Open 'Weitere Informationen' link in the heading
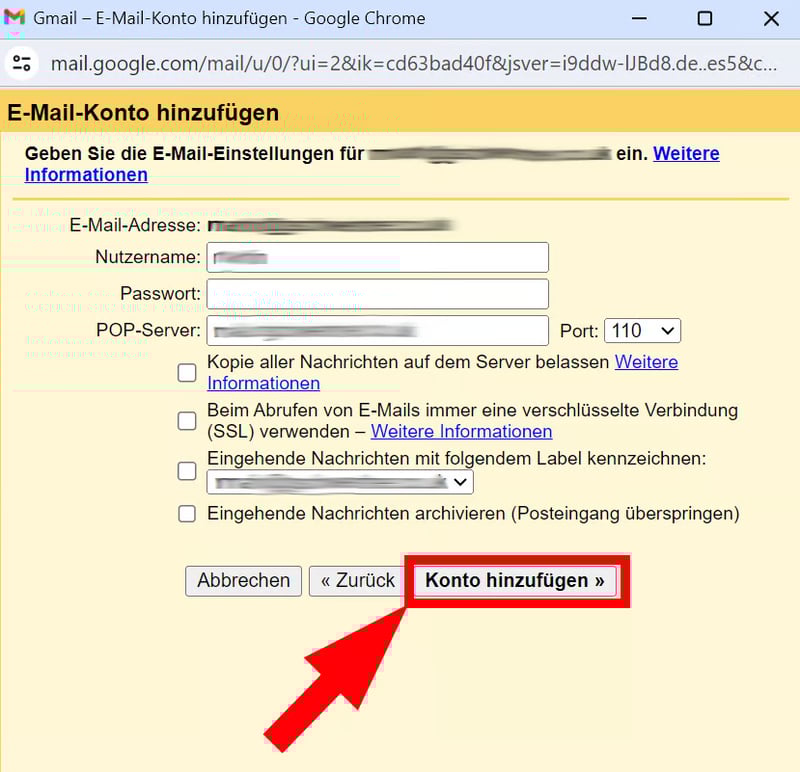 click(x=686, y=154)
